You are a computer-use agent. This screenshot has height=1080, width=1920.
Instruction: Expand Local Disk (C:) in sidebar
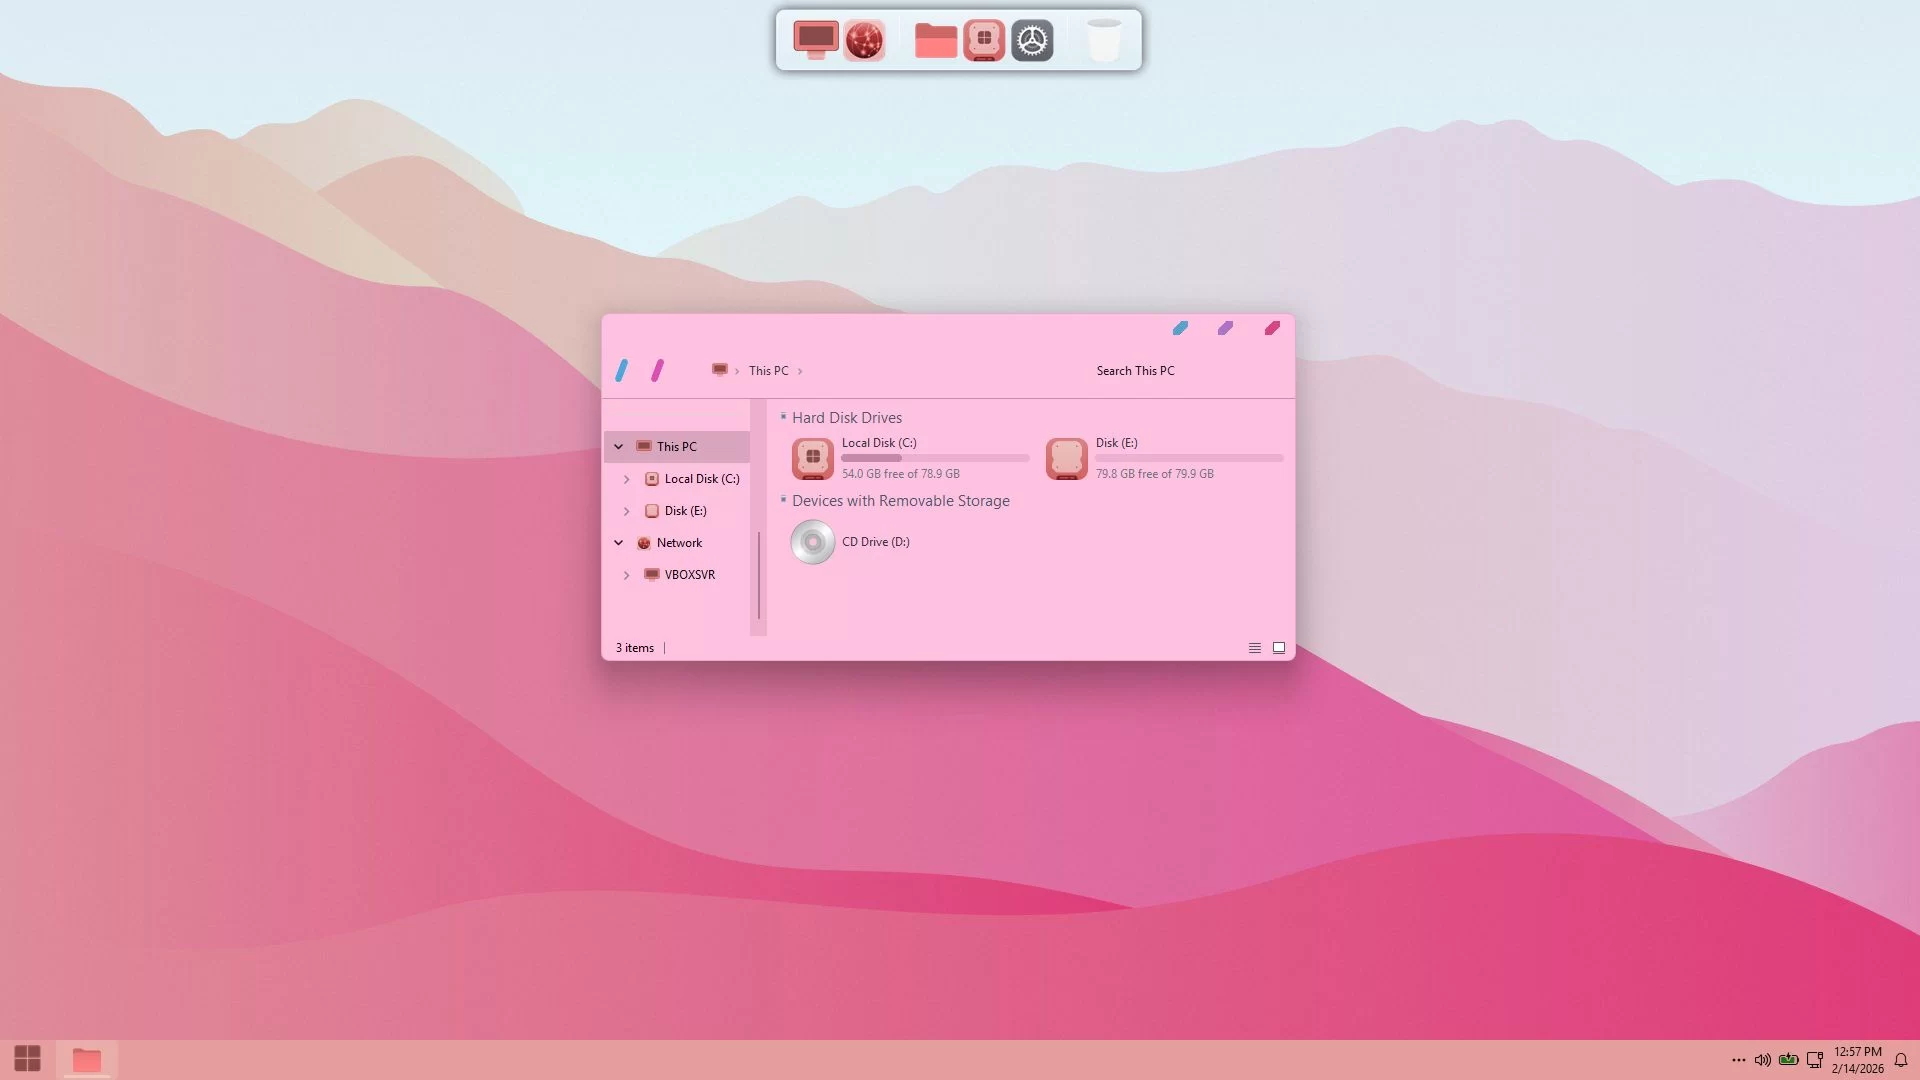[627, 479]
